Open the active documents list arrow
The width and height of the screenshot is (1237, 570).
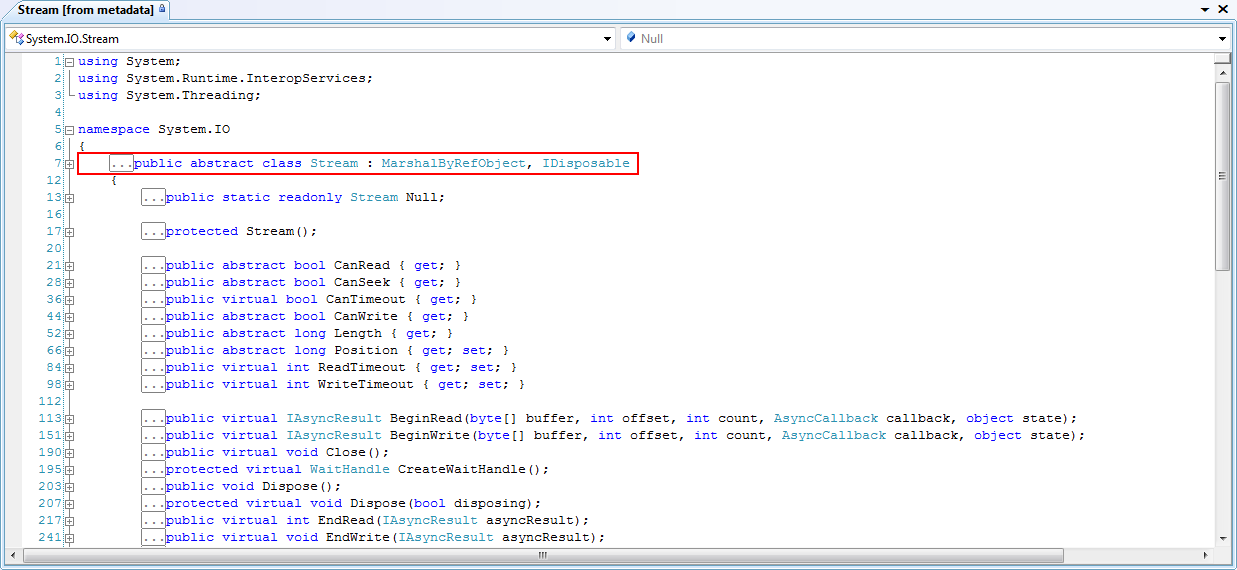coord(1207,9)
